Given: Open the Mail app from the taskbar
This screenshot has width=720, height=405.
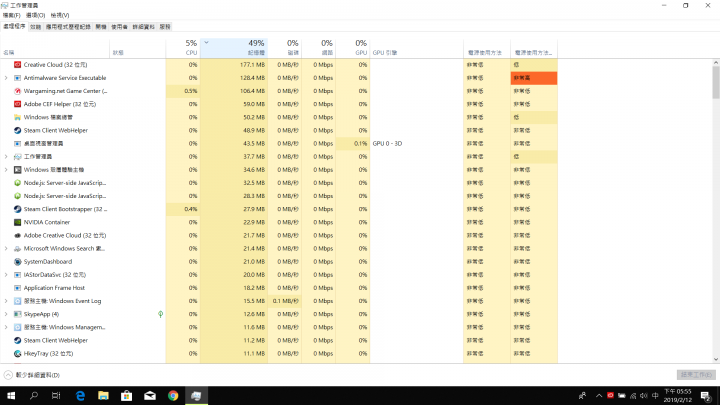Looking at the screenshot, I should click(150, 395).
